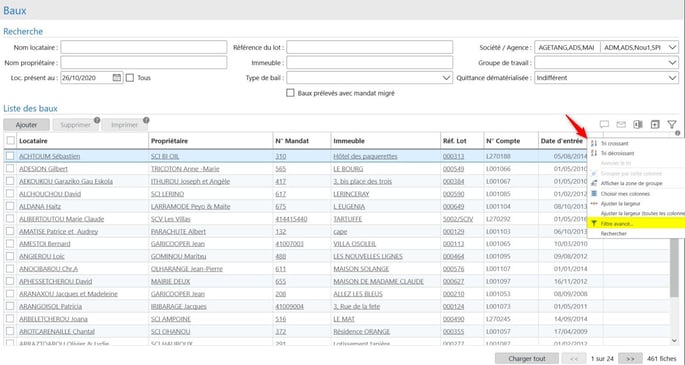
Task: Choose Rechercher in the context menu
Action: pyautogui.click(x=613, y=234)
